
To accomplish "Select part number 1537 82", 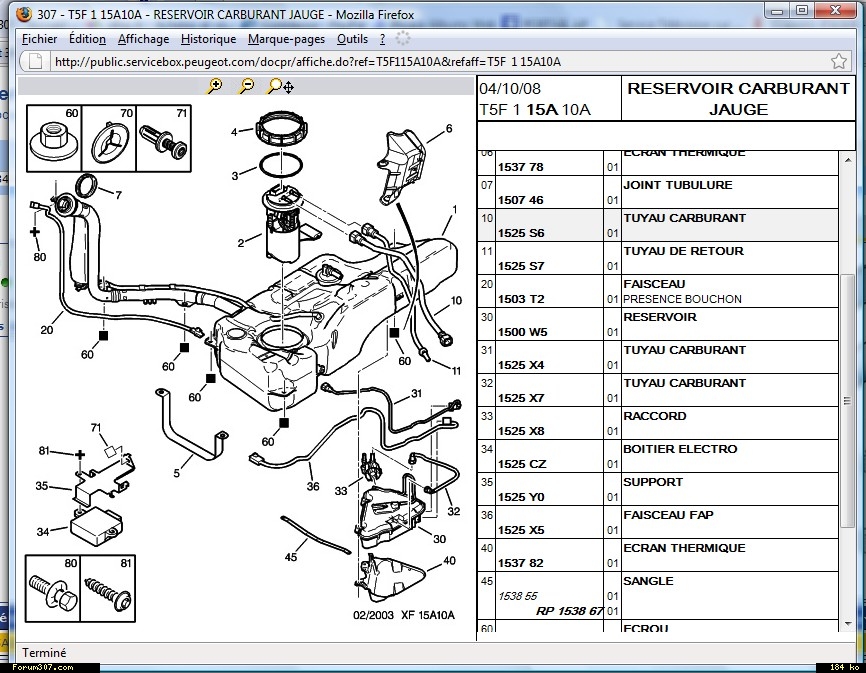I will pyautogui.click(x=521, y=563).
